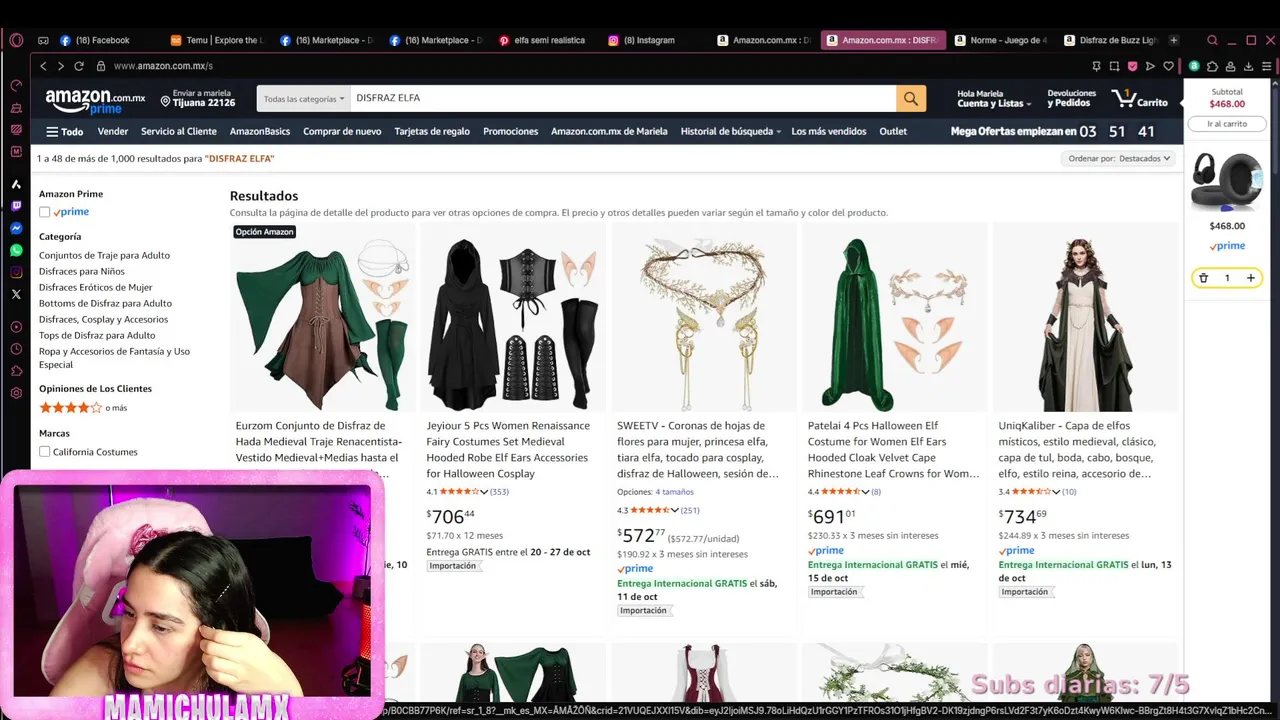Click the pin icon in address bar
This screenshot has height=720, width=1280.
coord(1096,66)
